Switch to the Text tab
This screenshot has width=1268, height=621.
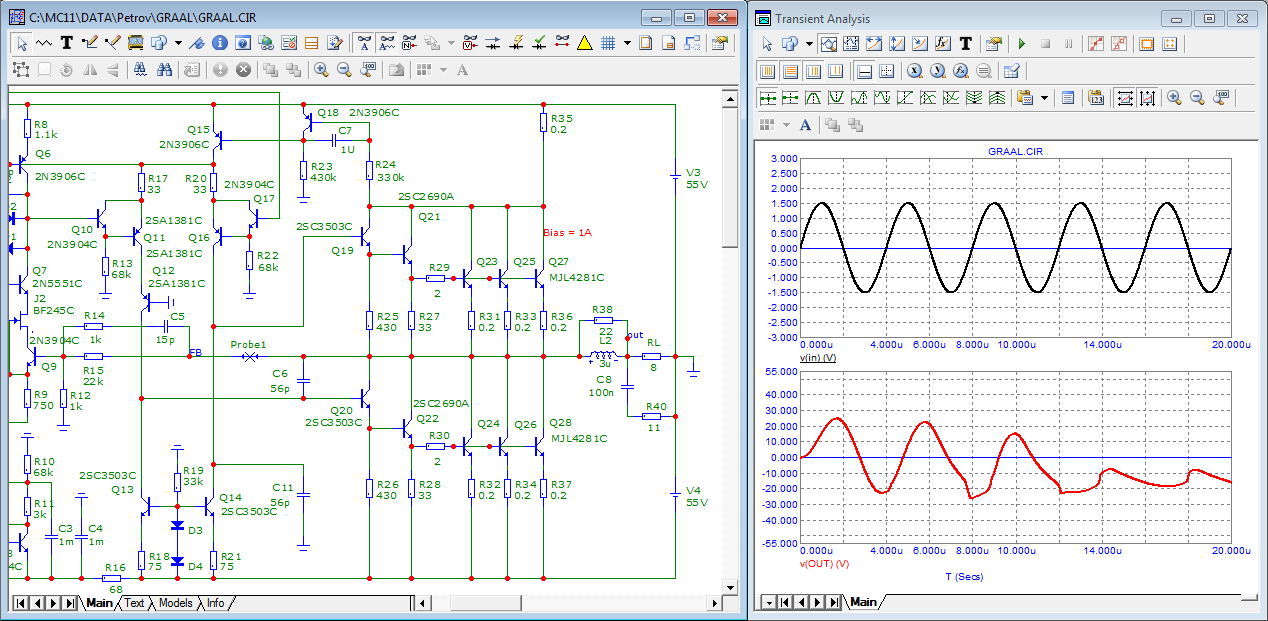click(134, 603)
